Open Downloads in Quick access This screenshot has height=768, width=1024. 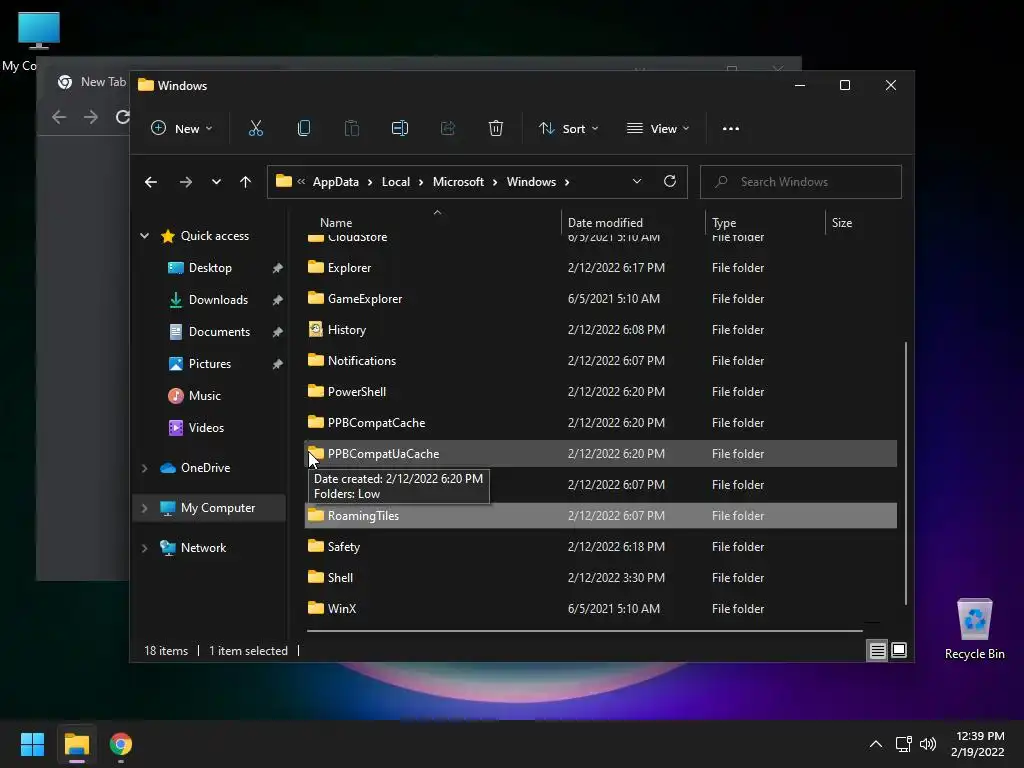(218, 300)
